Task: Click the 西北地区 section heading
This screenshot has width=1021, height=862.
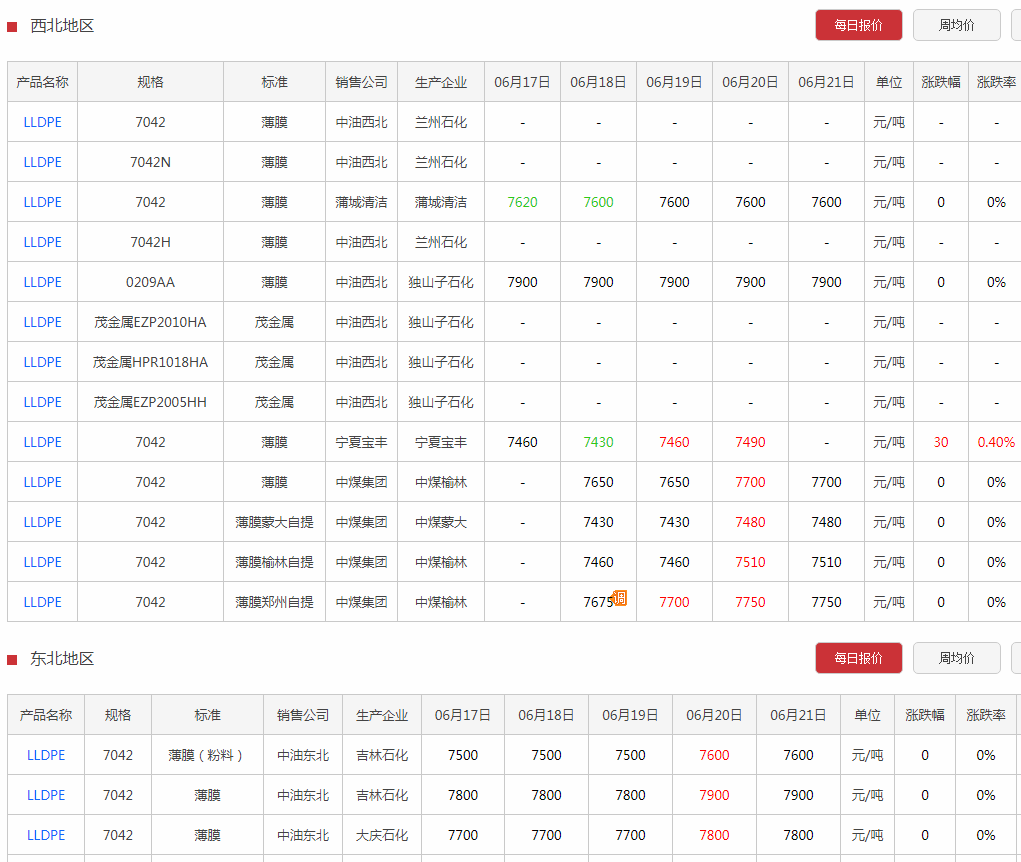Action: (62, 25)
